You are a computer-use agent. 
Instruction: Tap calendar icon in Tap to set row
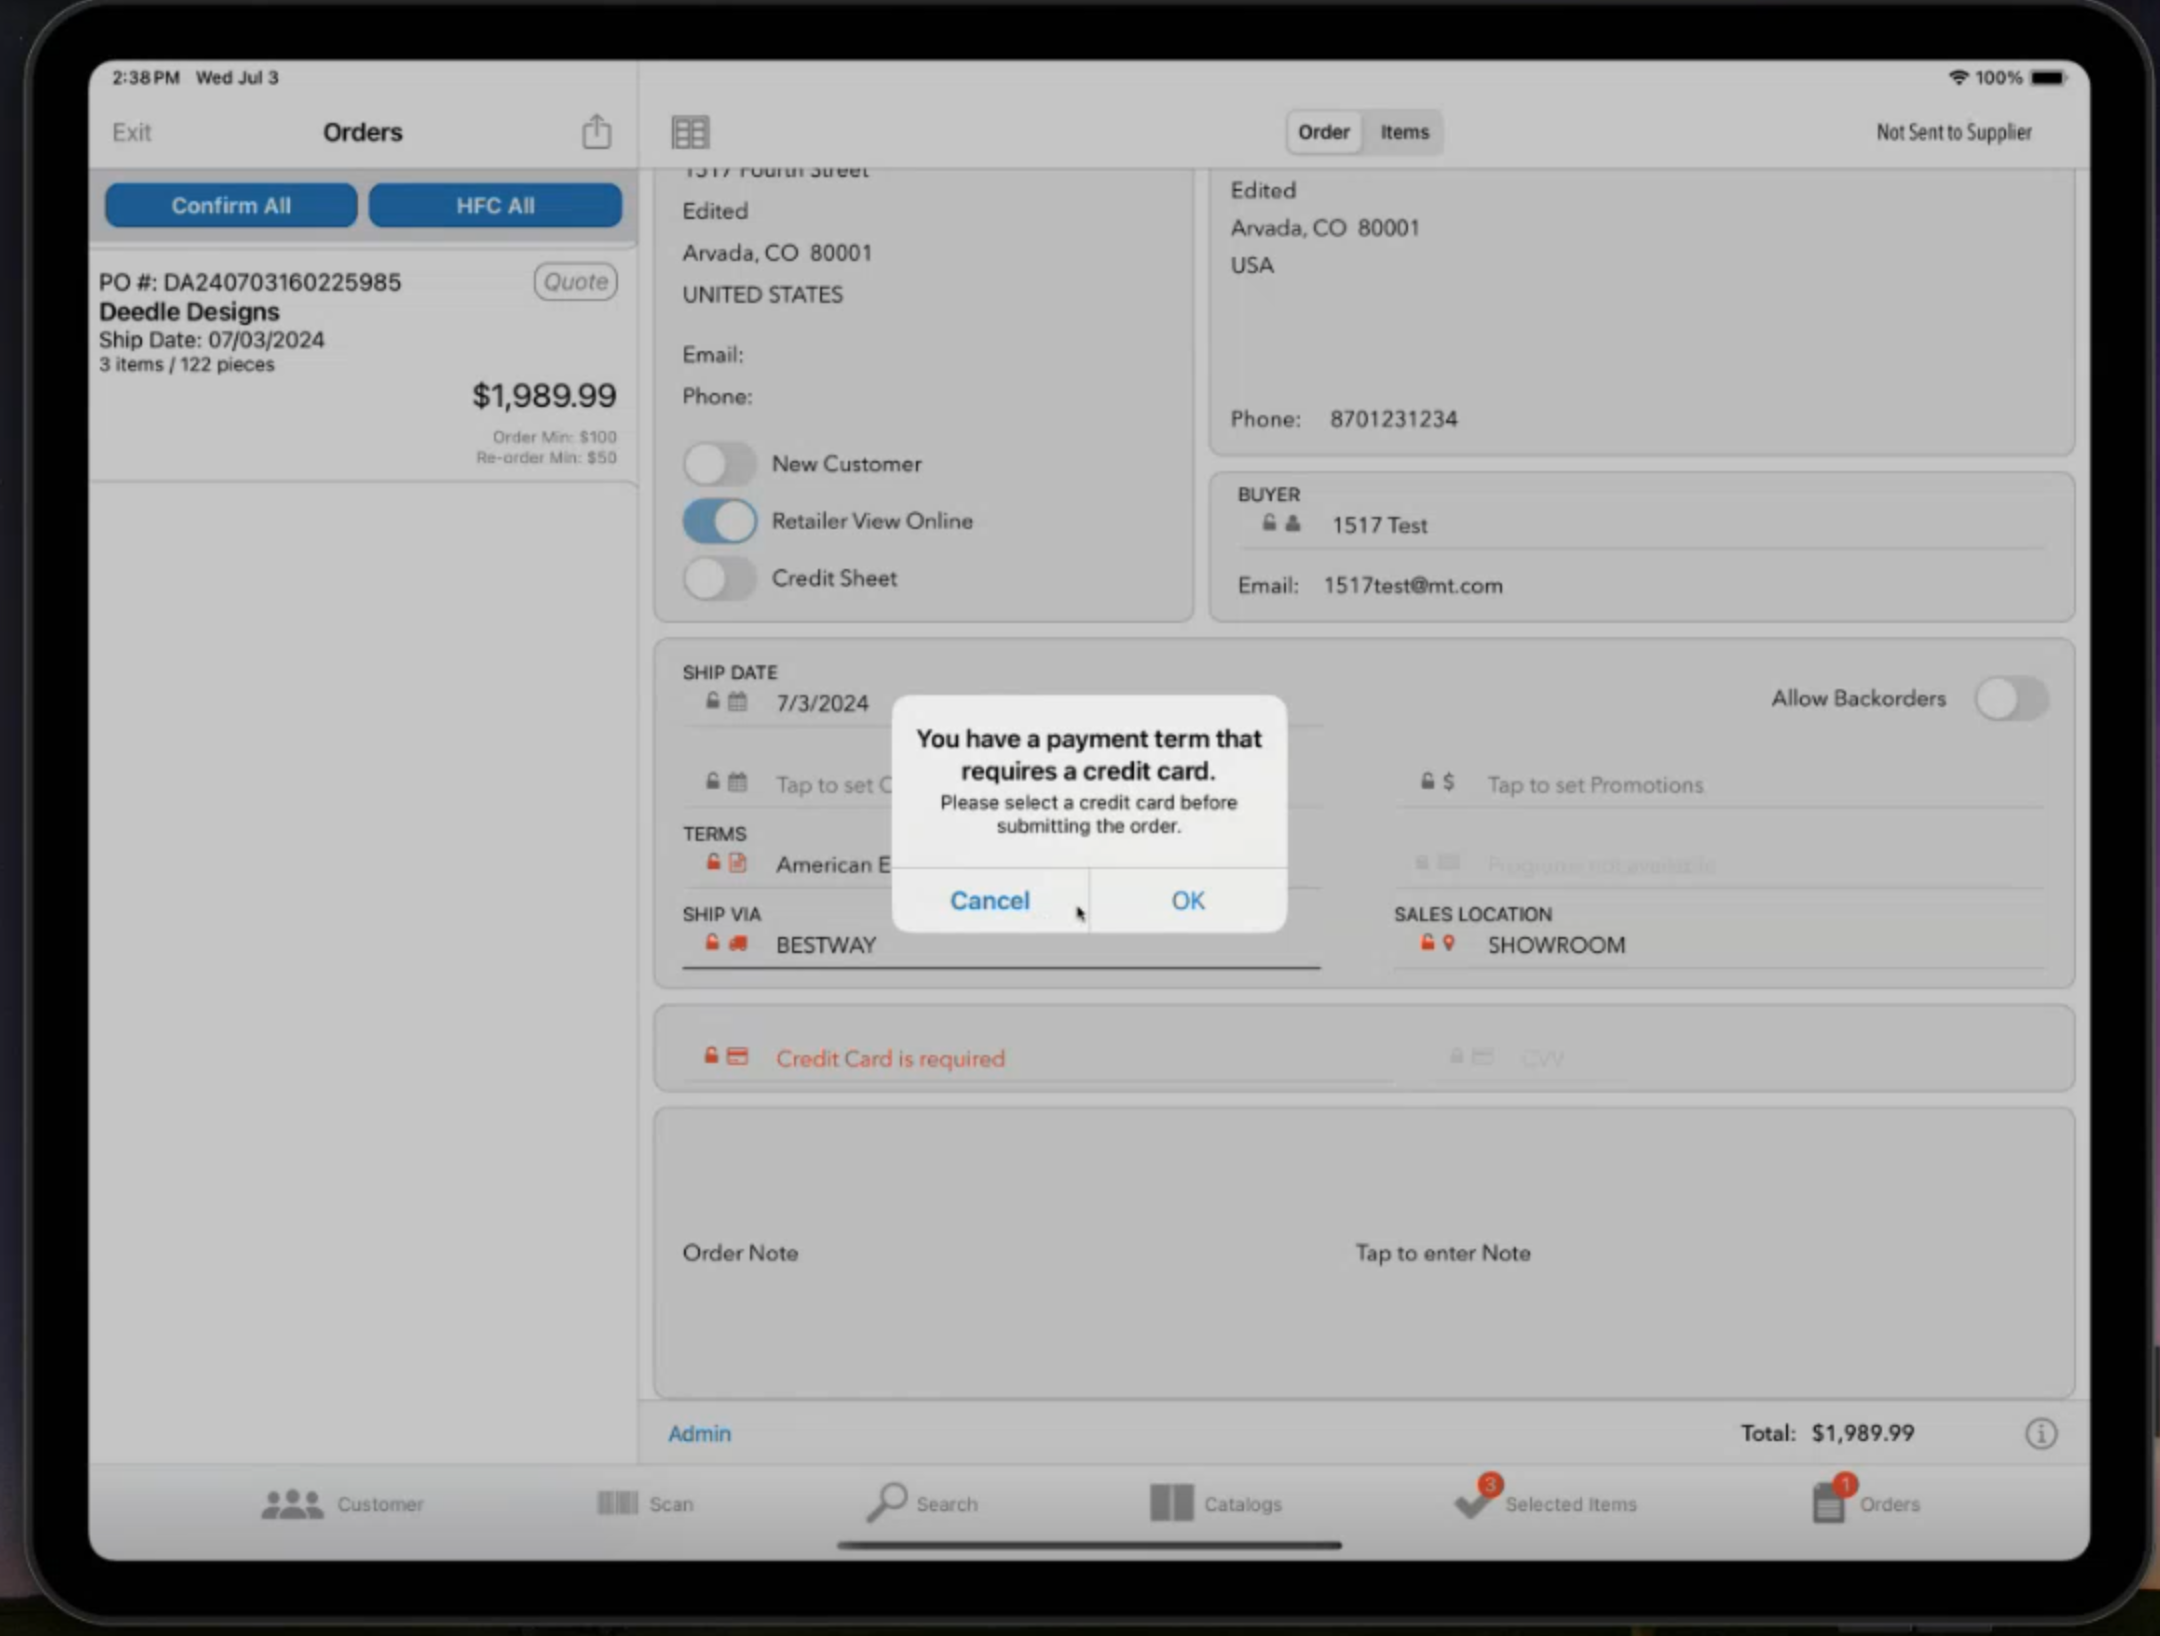(x=738, y=782)
